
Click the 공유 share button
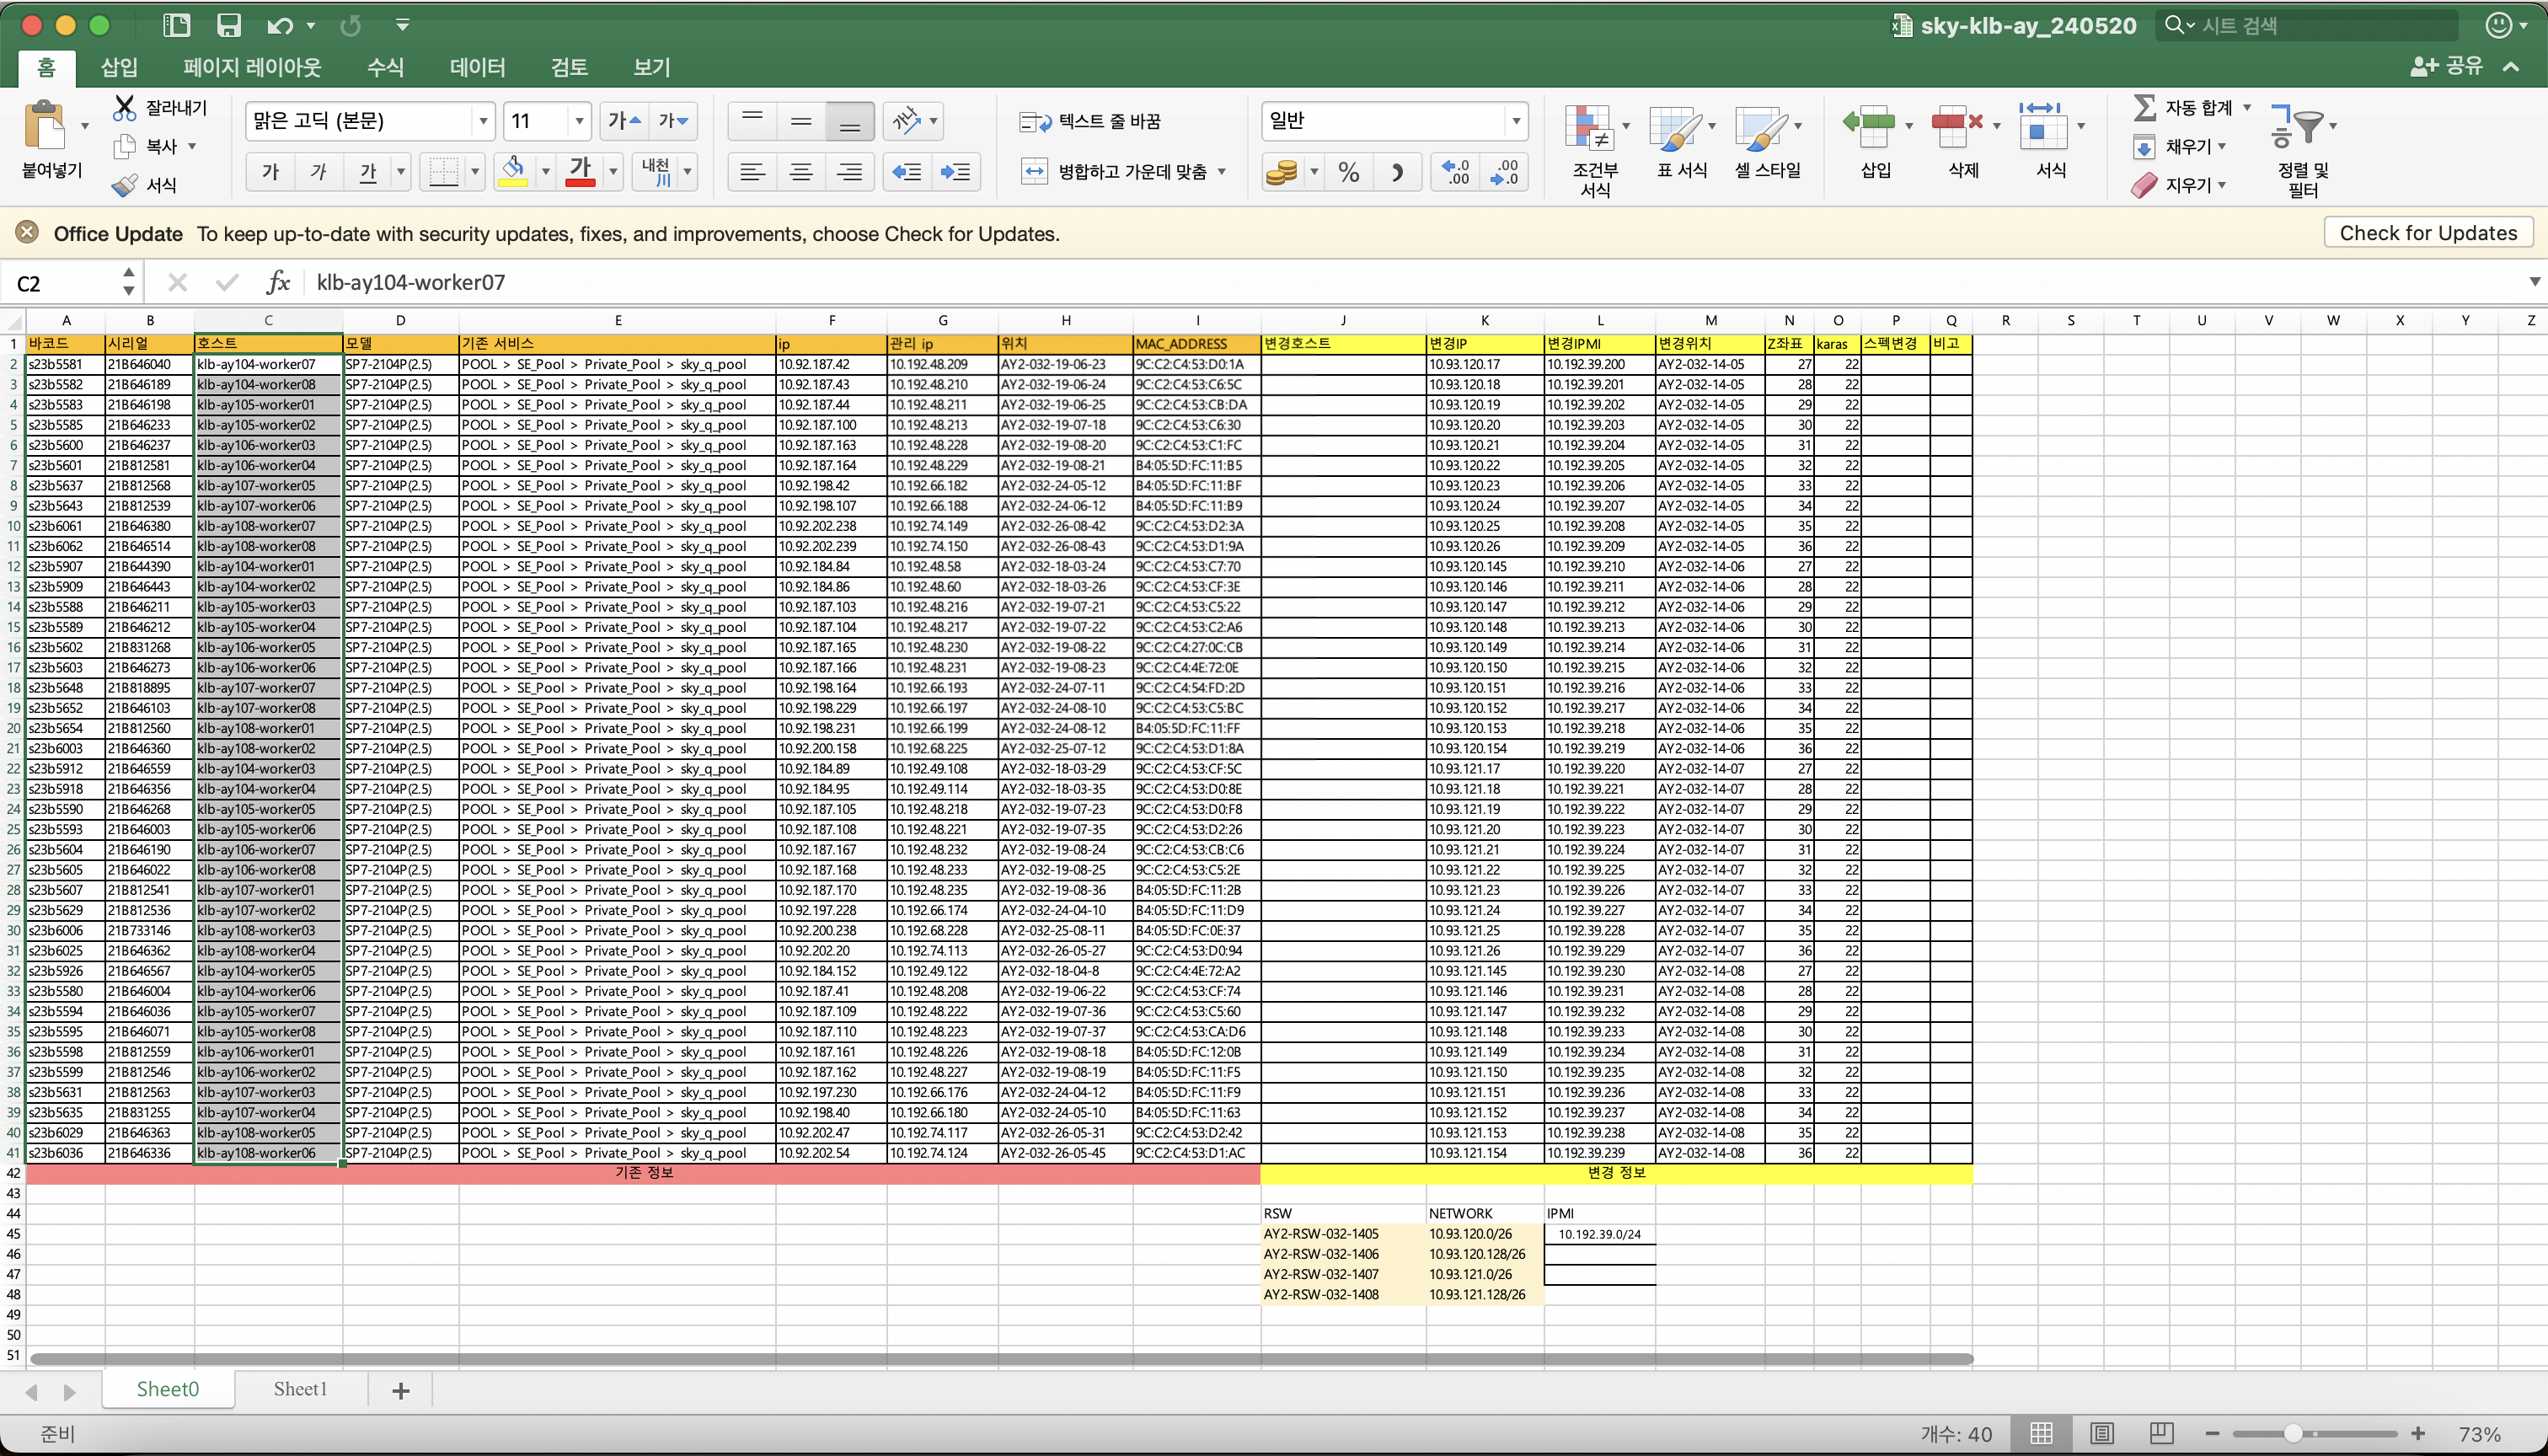click(x=2446, y=66)
